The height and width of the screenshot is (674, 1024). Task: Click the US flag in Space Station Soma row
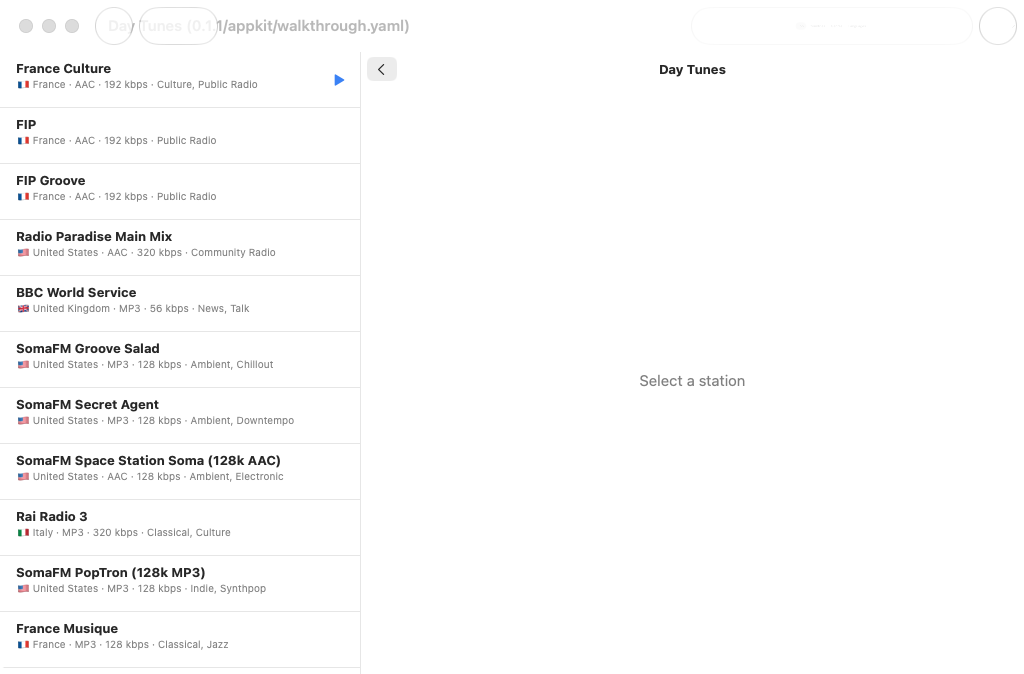pos(23,477)
